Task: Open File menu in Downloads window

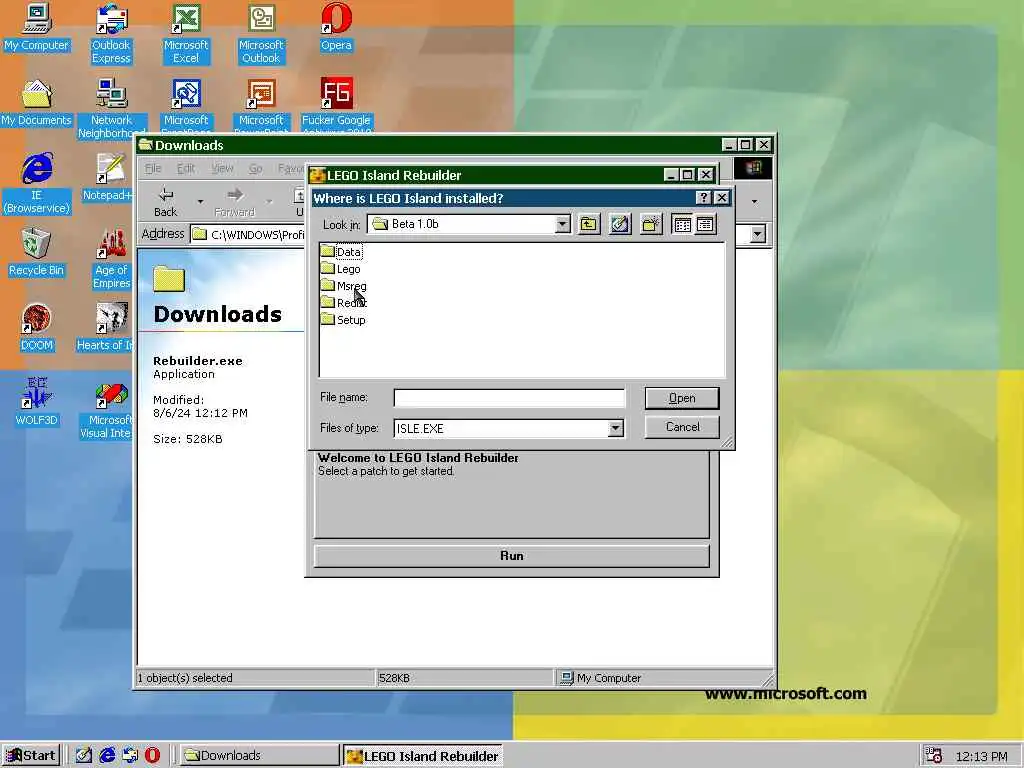Action: pos(153,168)
